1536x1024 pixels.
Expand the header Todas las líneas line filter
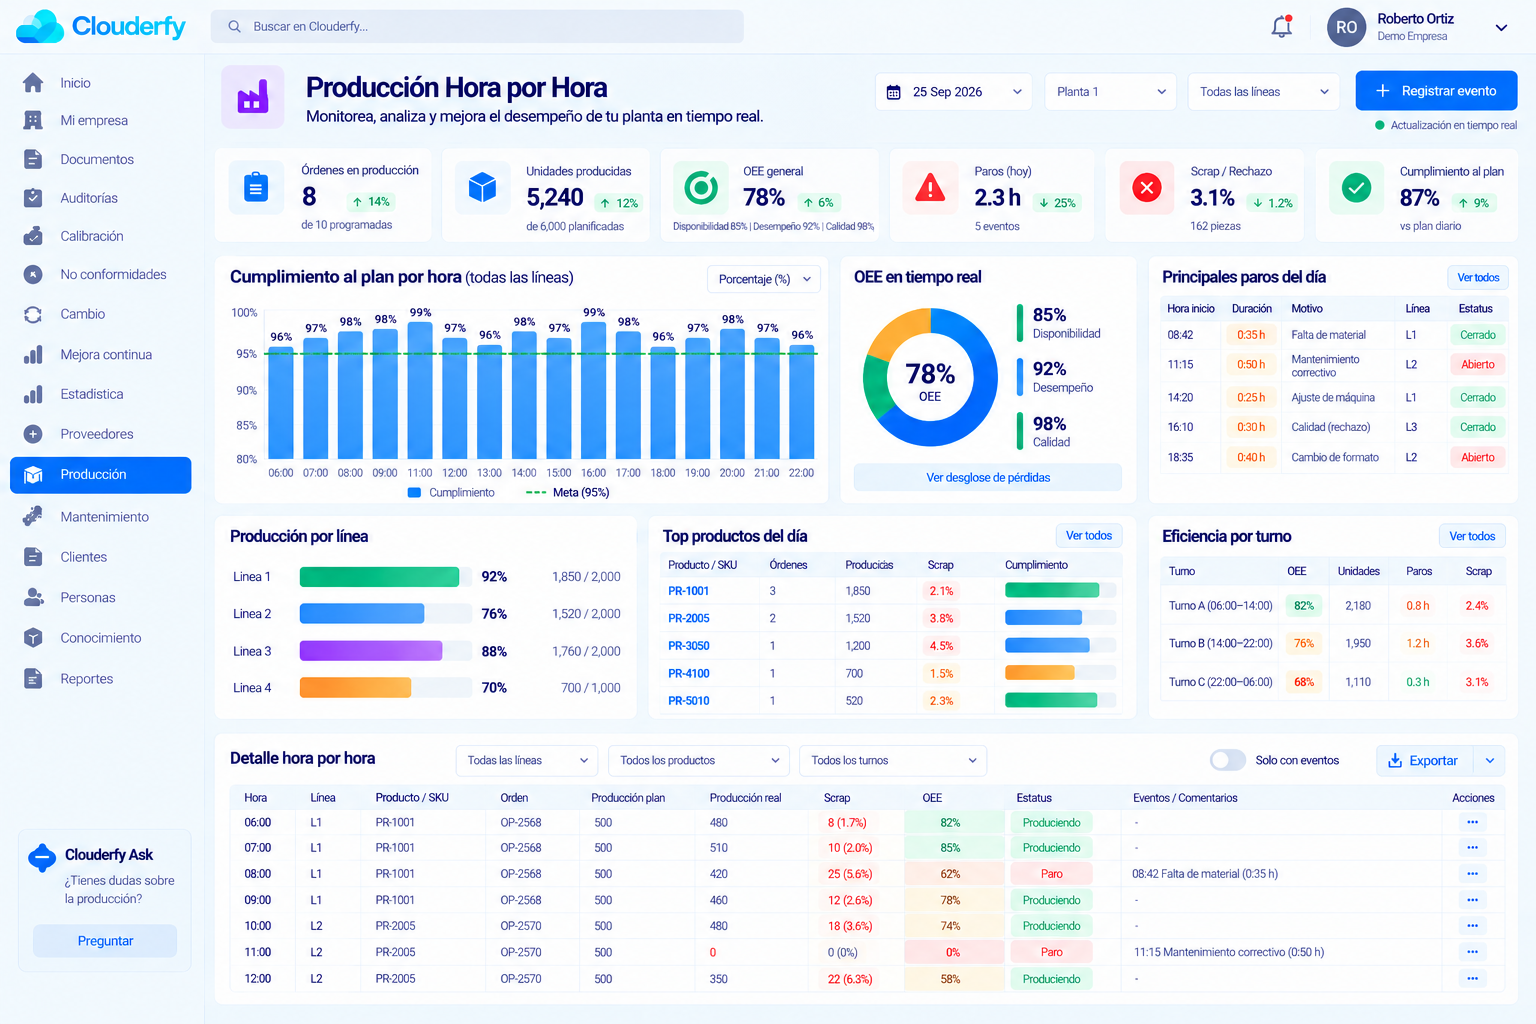pyautogui.click(x=1264, y=92)
